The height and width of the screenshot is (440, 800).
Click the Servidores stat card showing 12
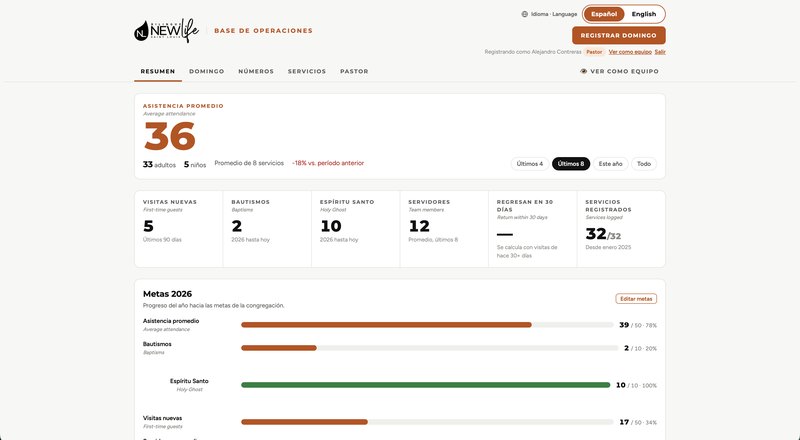(444, 229)
